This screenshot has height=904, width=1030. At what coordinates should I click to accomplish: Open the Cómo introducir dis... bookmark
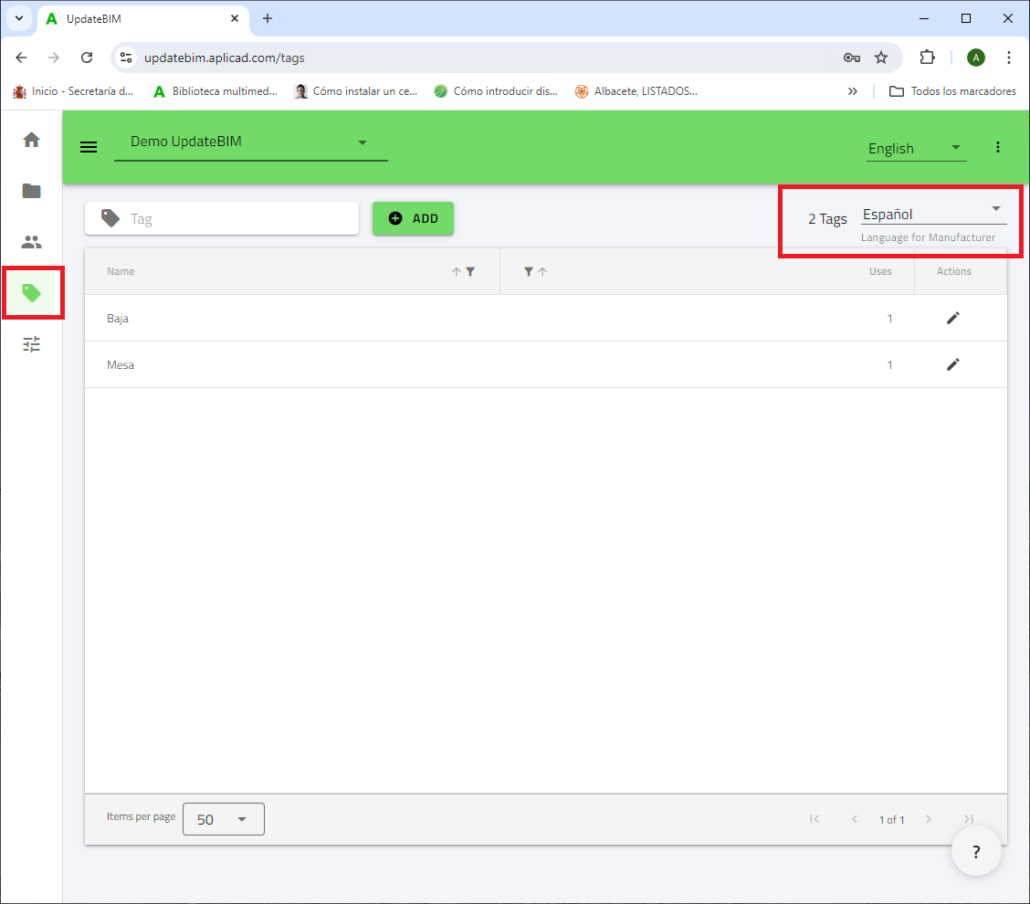tap(496, 91)
